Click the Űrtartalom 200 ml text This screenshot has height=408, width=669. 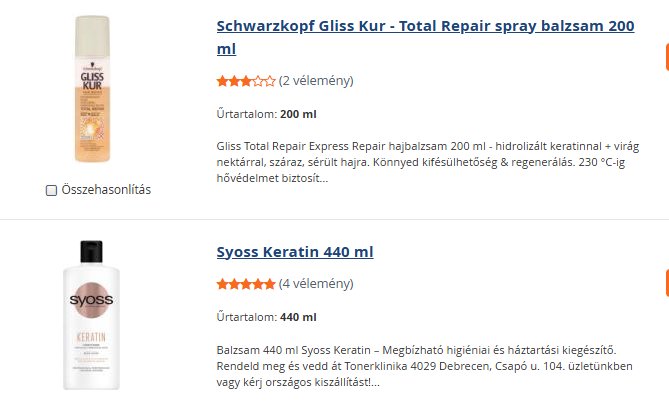[266, 114]
